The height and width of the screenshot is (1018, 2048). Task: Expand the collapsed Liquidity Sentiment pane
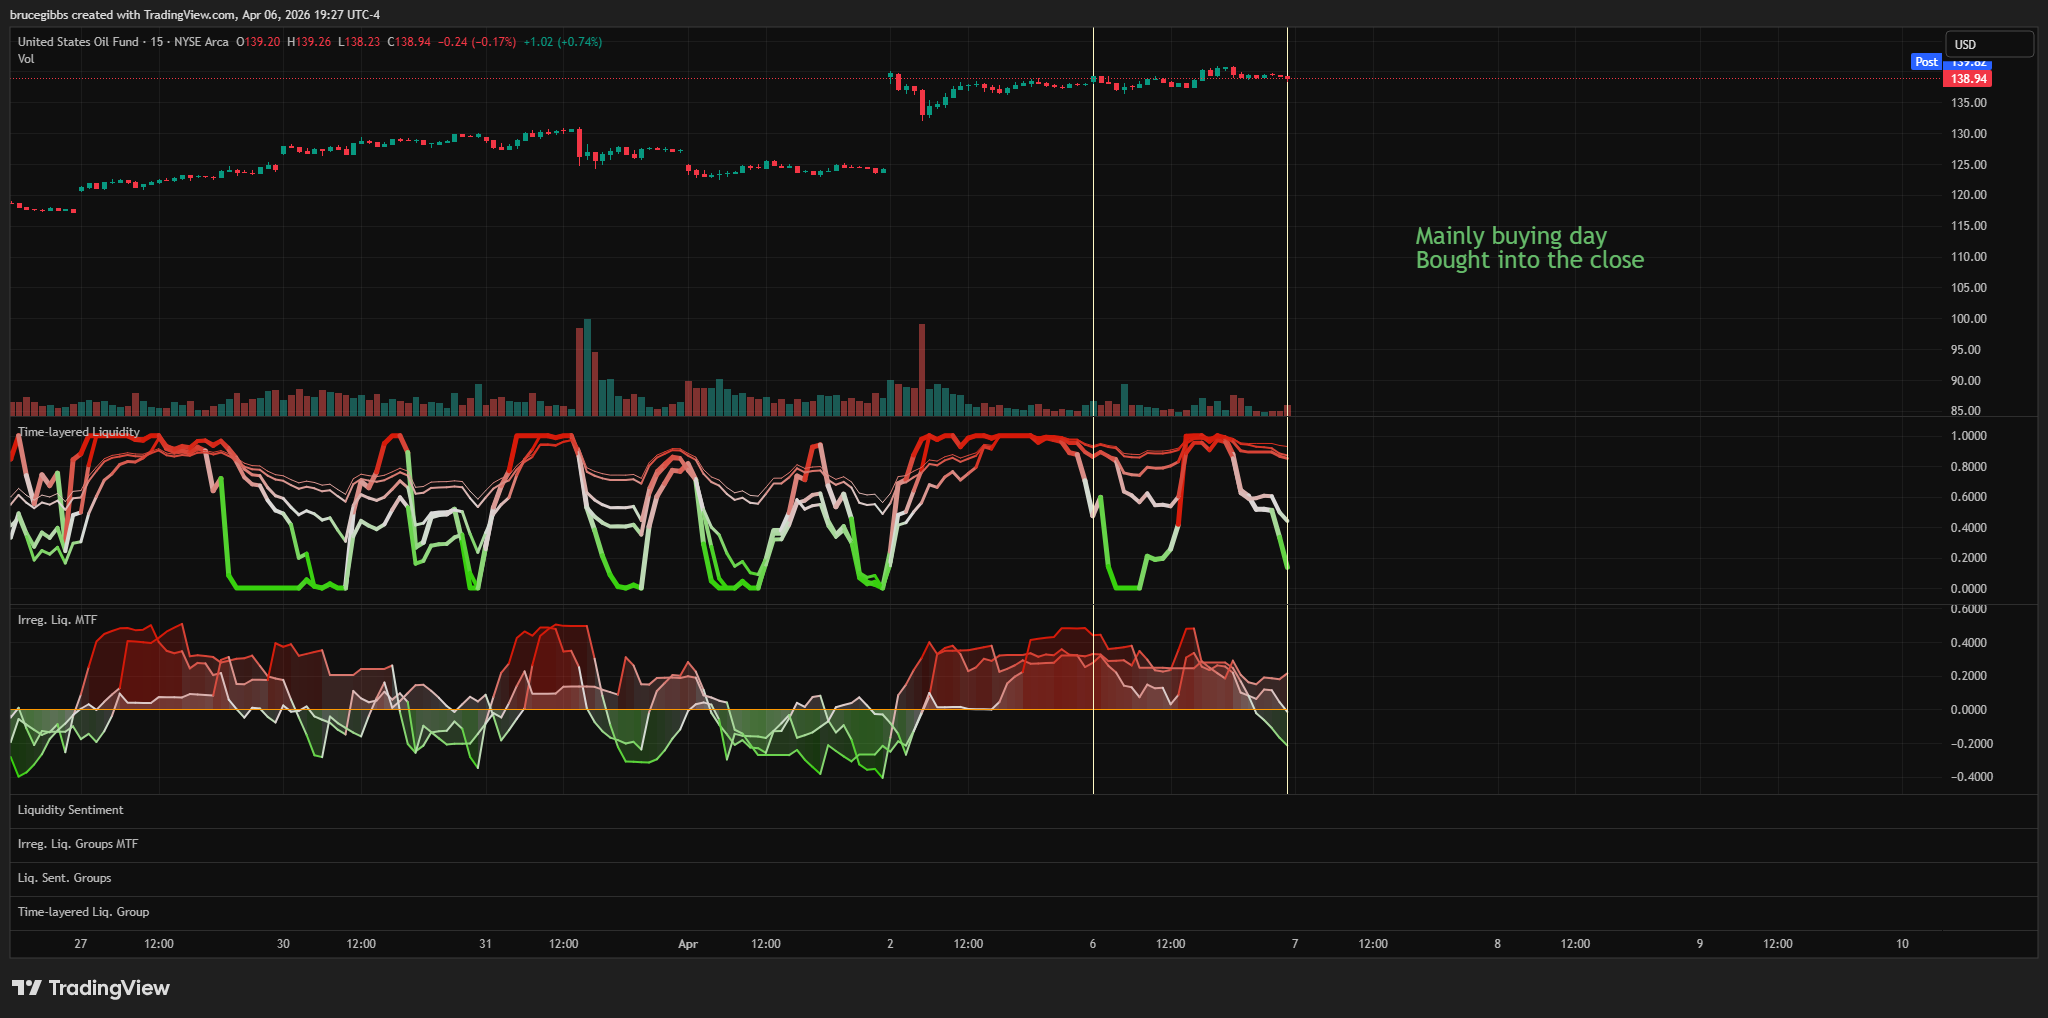tap(70, 810)
